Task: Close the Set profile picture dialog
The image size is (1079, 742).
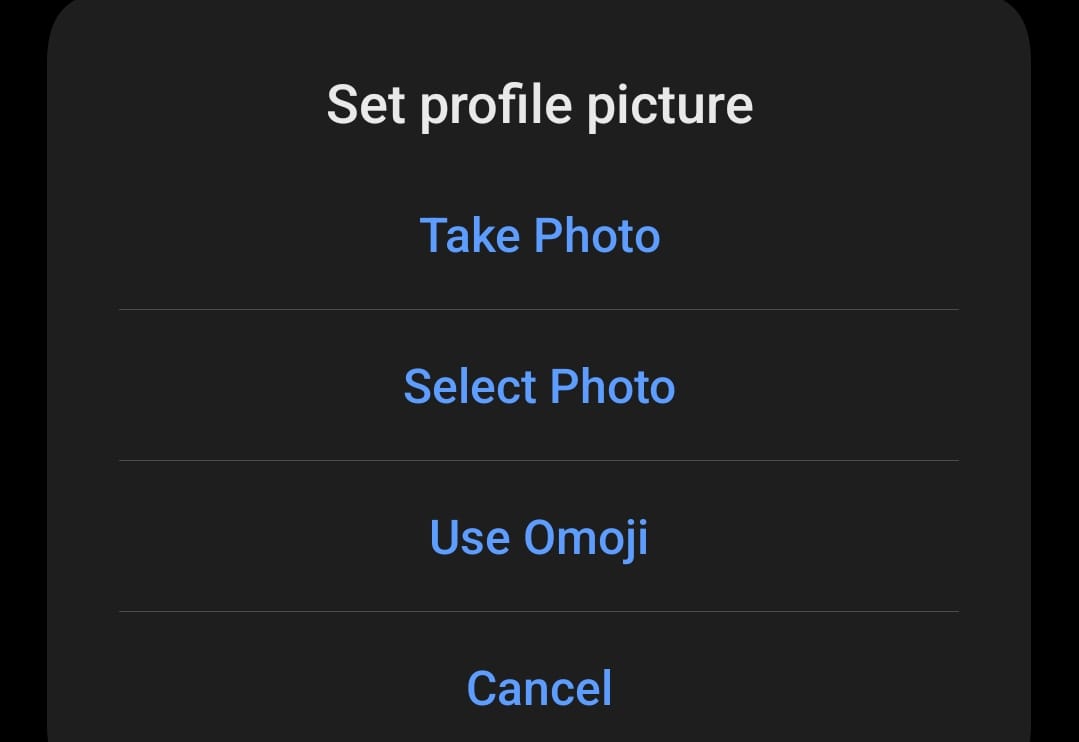Action: pos(539,688)
